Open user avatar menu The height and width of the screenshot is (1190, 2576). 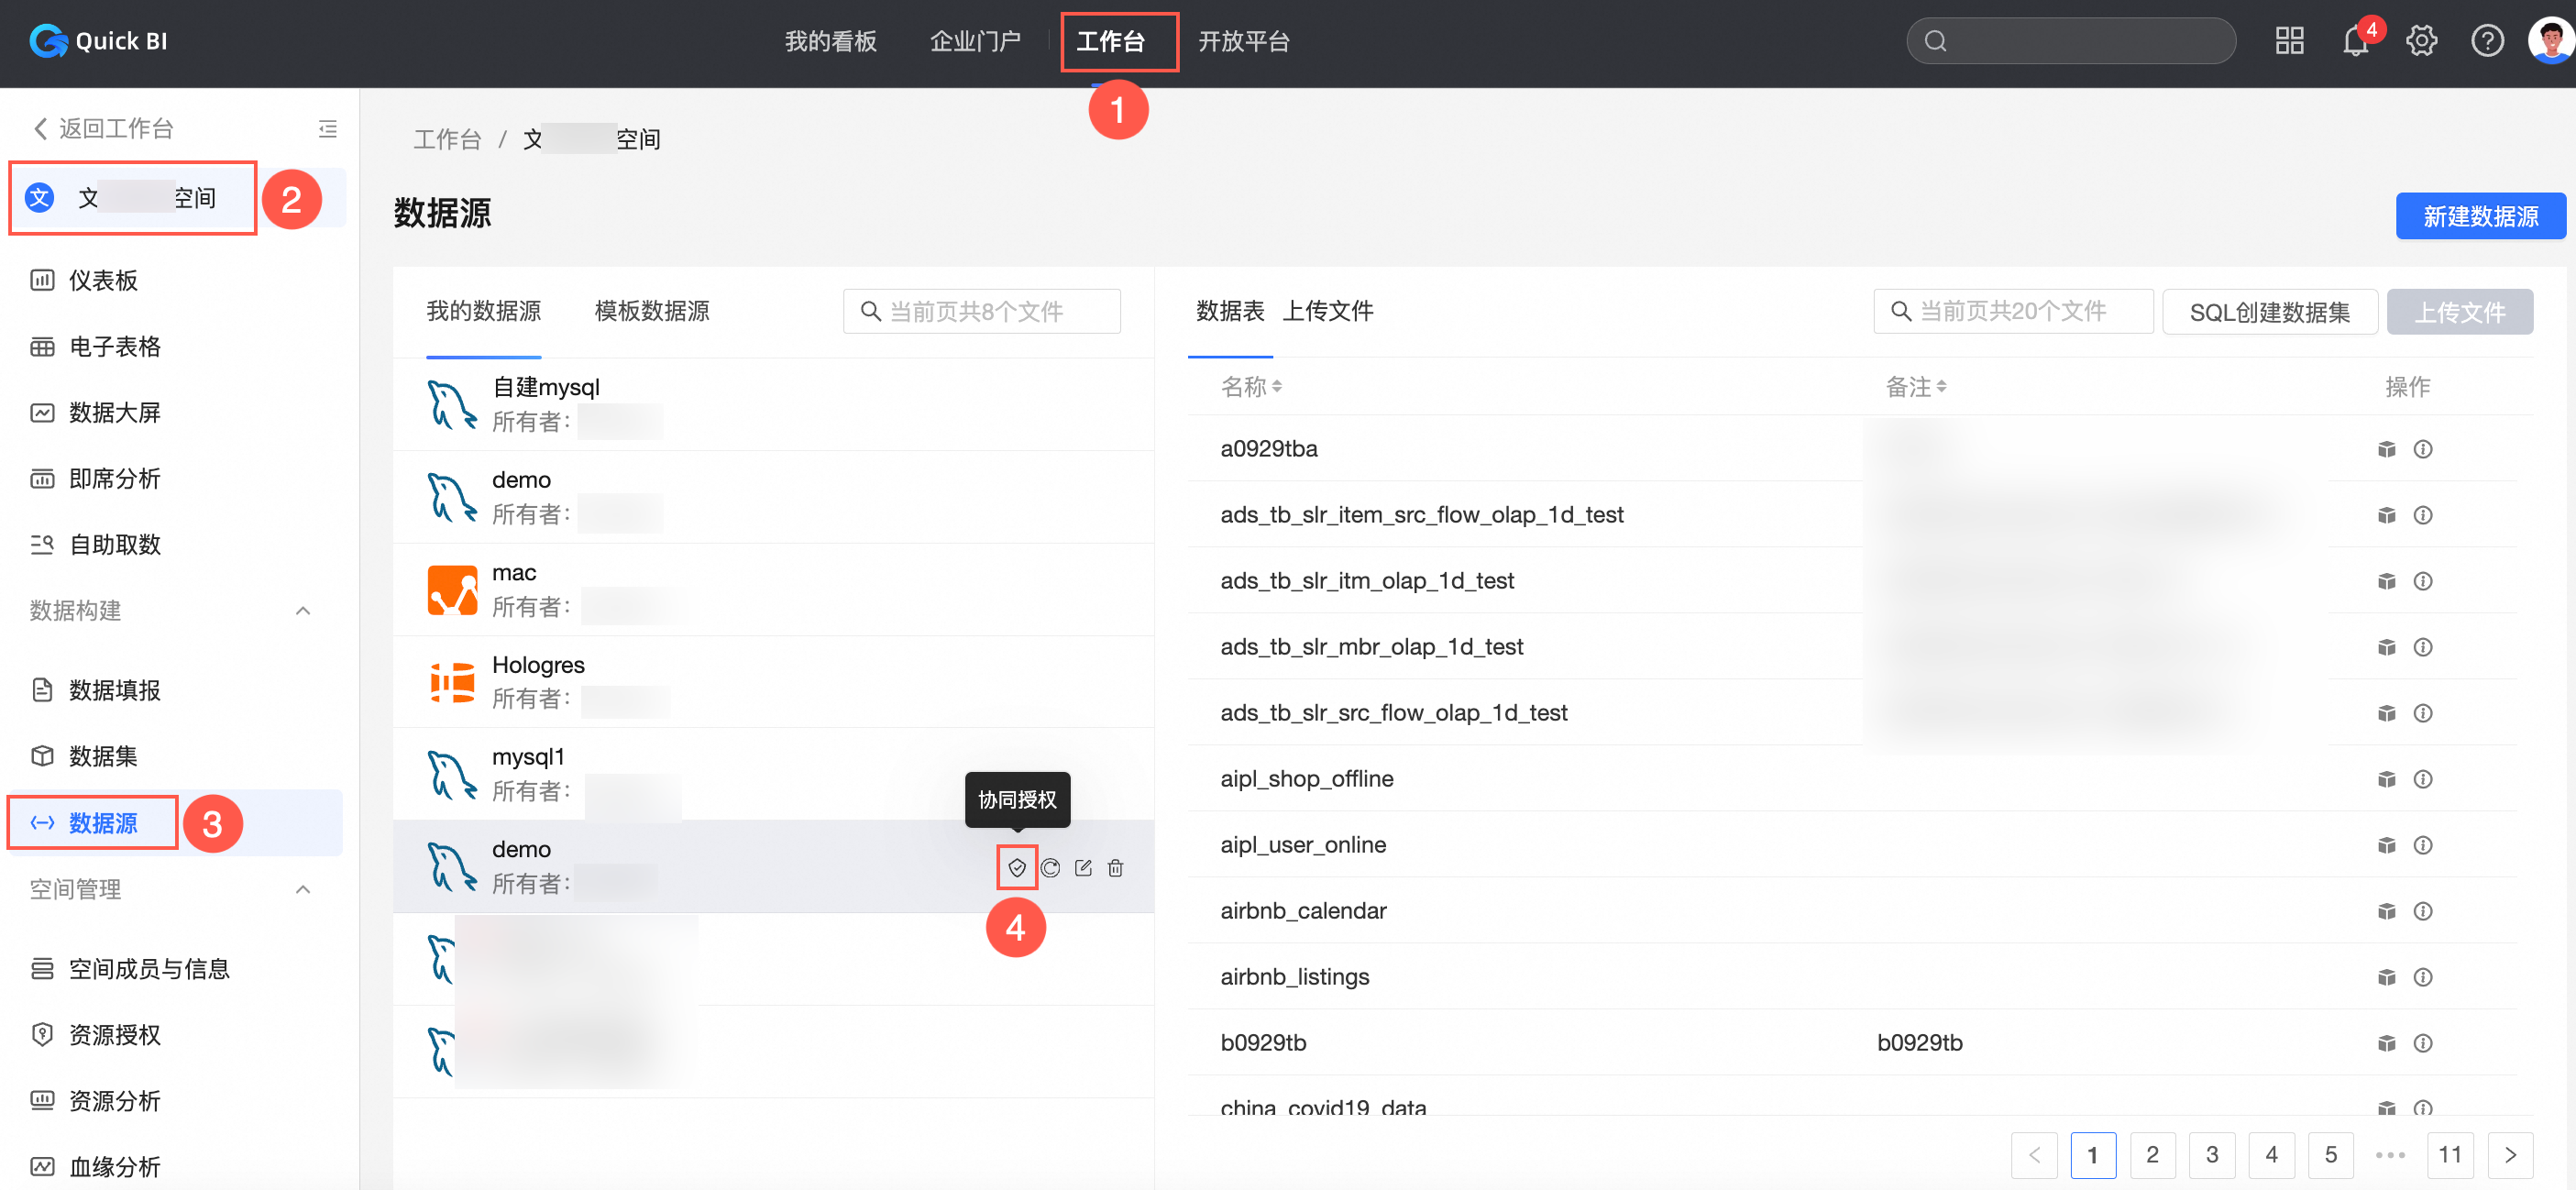coord(2549,41)
